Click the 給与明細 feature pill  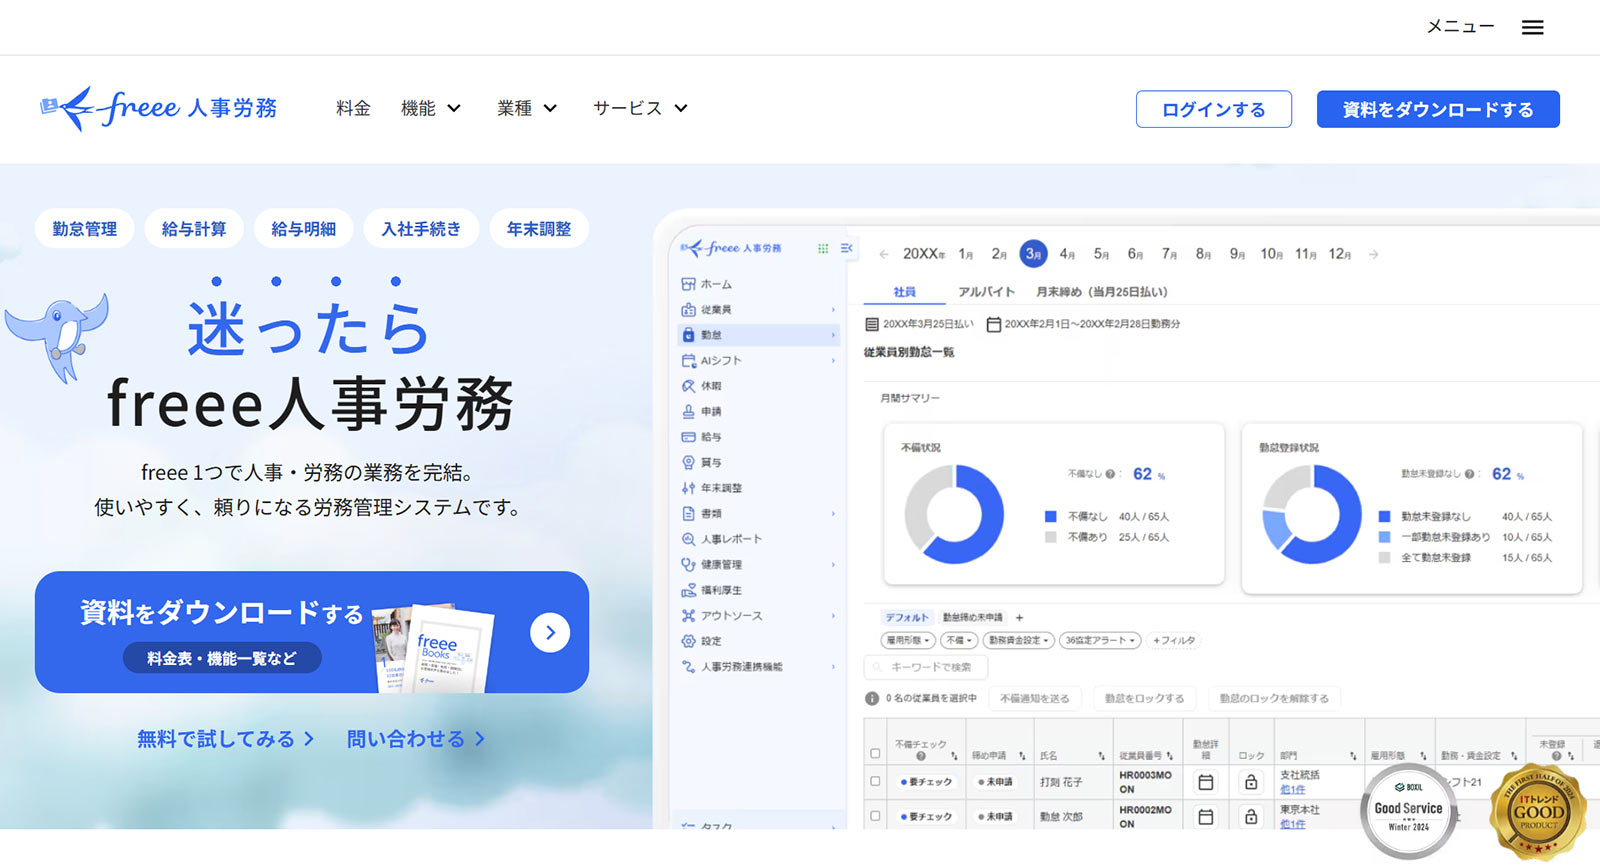[x=304, y=229]
